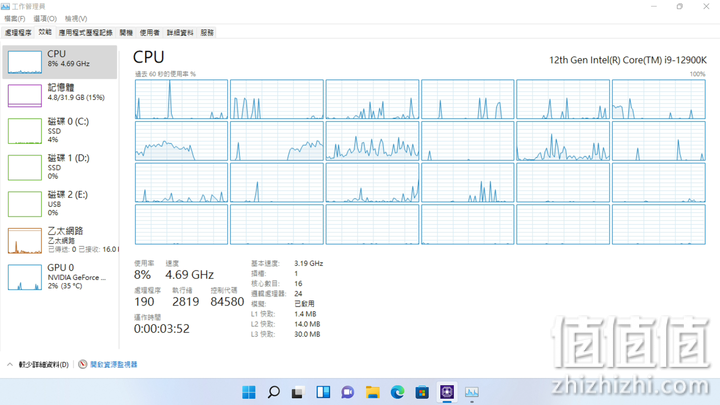720x405 pixels.
Task: Click the 100% graph scale label
Action: [697, 74]
